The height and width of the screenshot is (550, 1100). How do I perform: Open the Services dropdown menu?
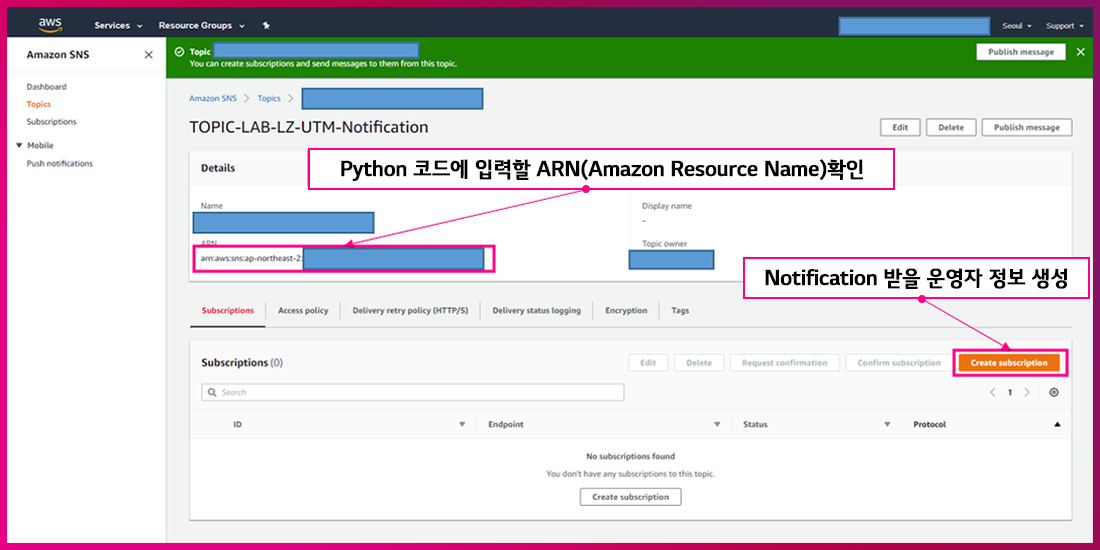pos(118,25)
